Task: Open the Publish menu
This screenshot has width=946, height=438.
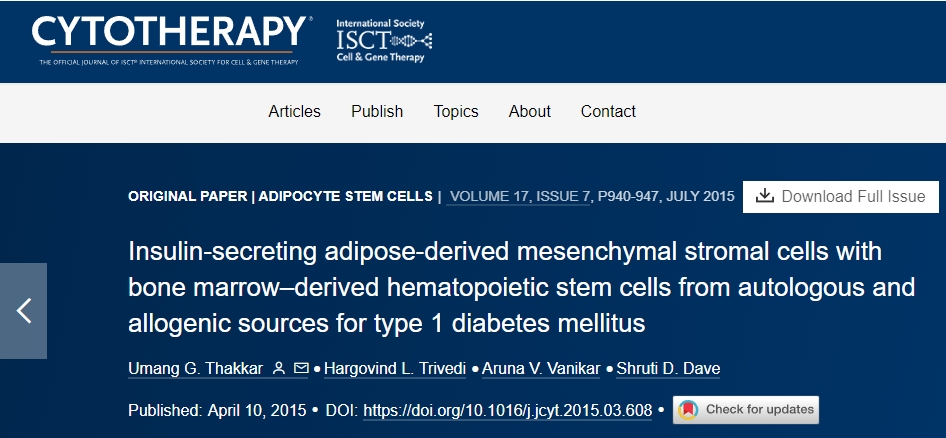Action: (x=377, y=111)
